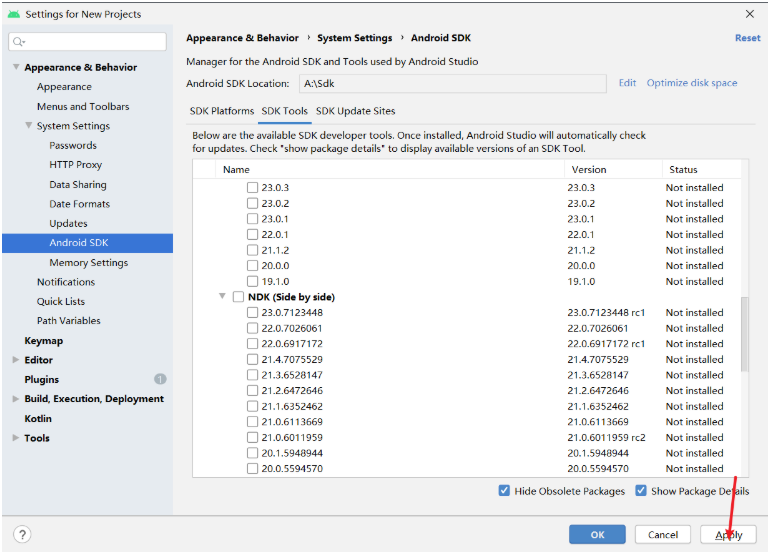This screenshot has width=771, height=552.
Task: Check the NDK 20.0.5594570 checkbox
Action: 252,468
